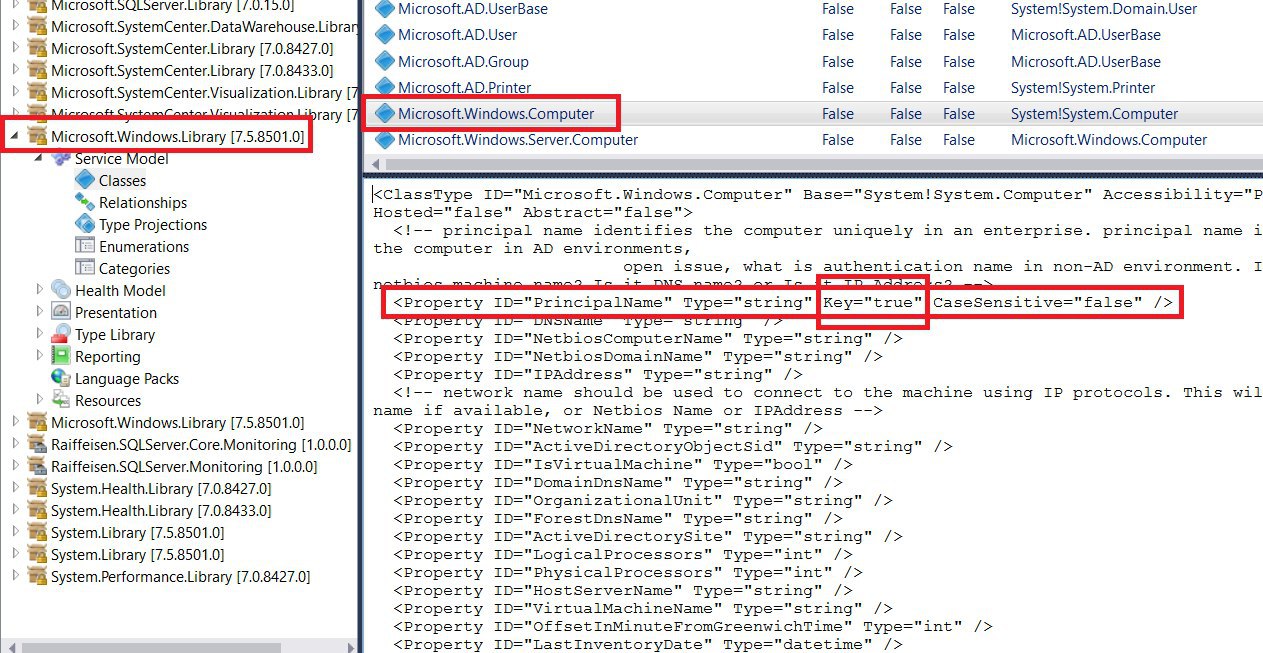Viewport: 1263px width, 653px height.
Task: Expand the Presentation branch
Action: pyautogui.click(x=40, y=312)
